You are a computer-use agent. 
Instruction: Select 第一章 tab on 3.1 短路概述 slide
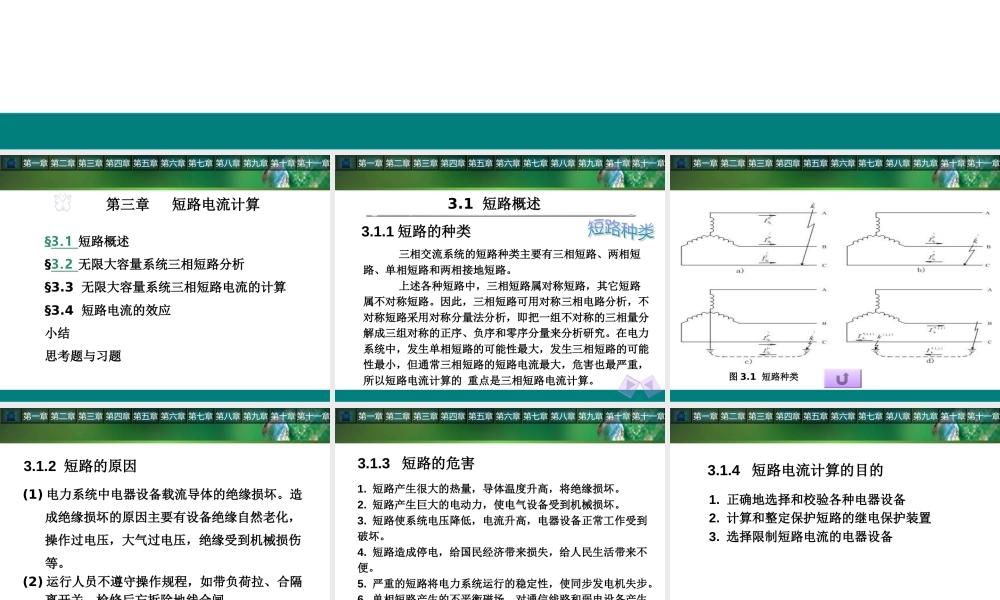(370, 164)
